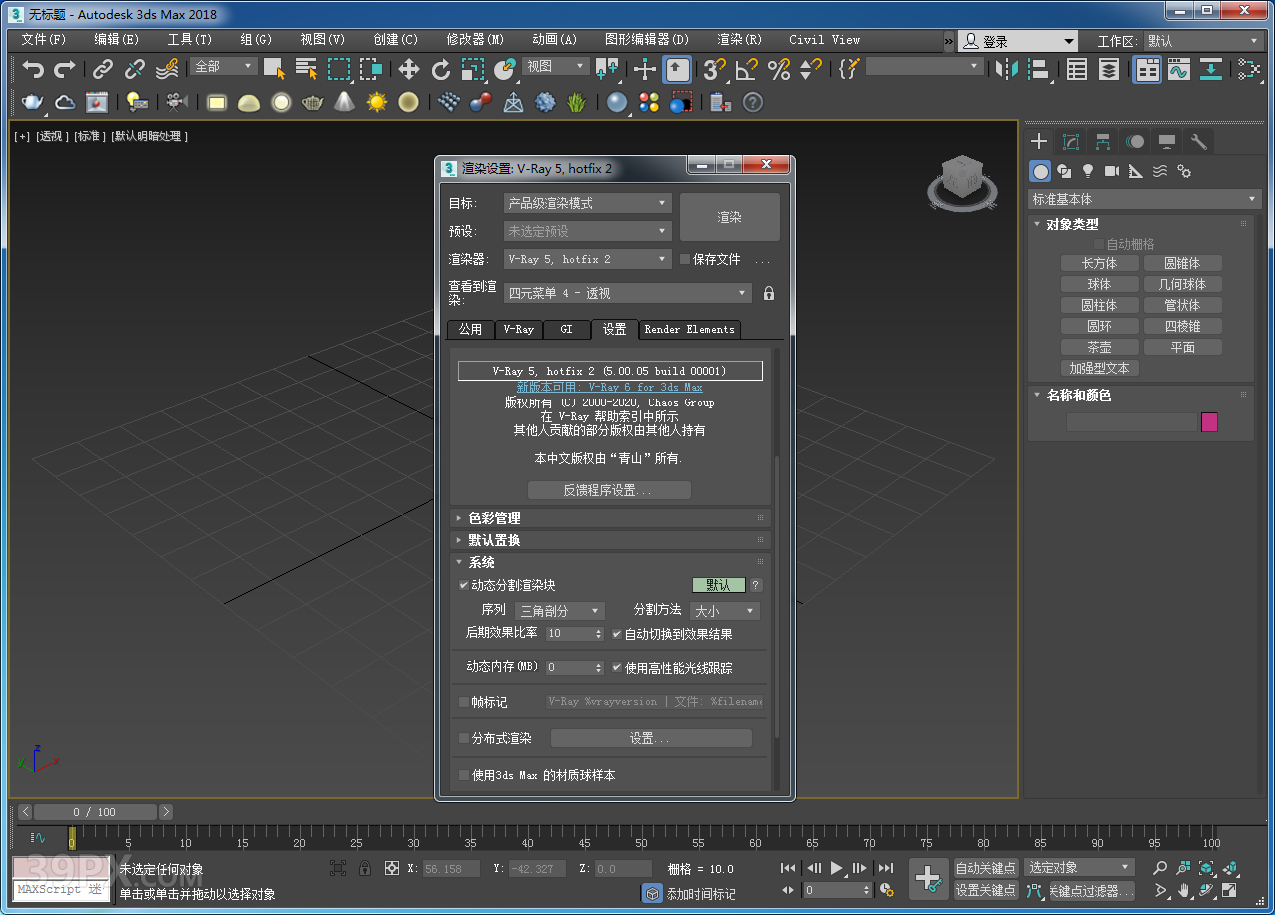Enable the 帧标记 checkbox
The height and width of the screenshot is (915, 1275).
463,702
